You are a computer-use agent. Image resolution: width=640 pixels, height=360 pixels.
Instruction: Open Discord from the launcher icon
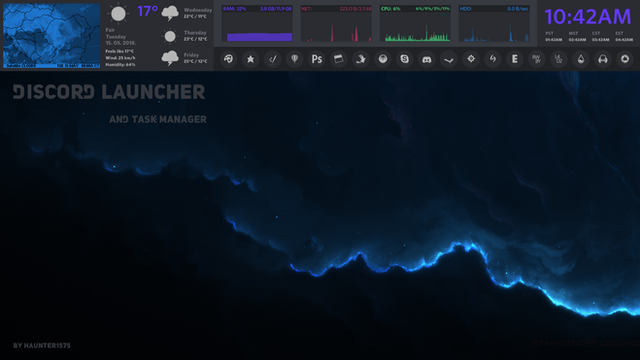click(x=427, y=59)
